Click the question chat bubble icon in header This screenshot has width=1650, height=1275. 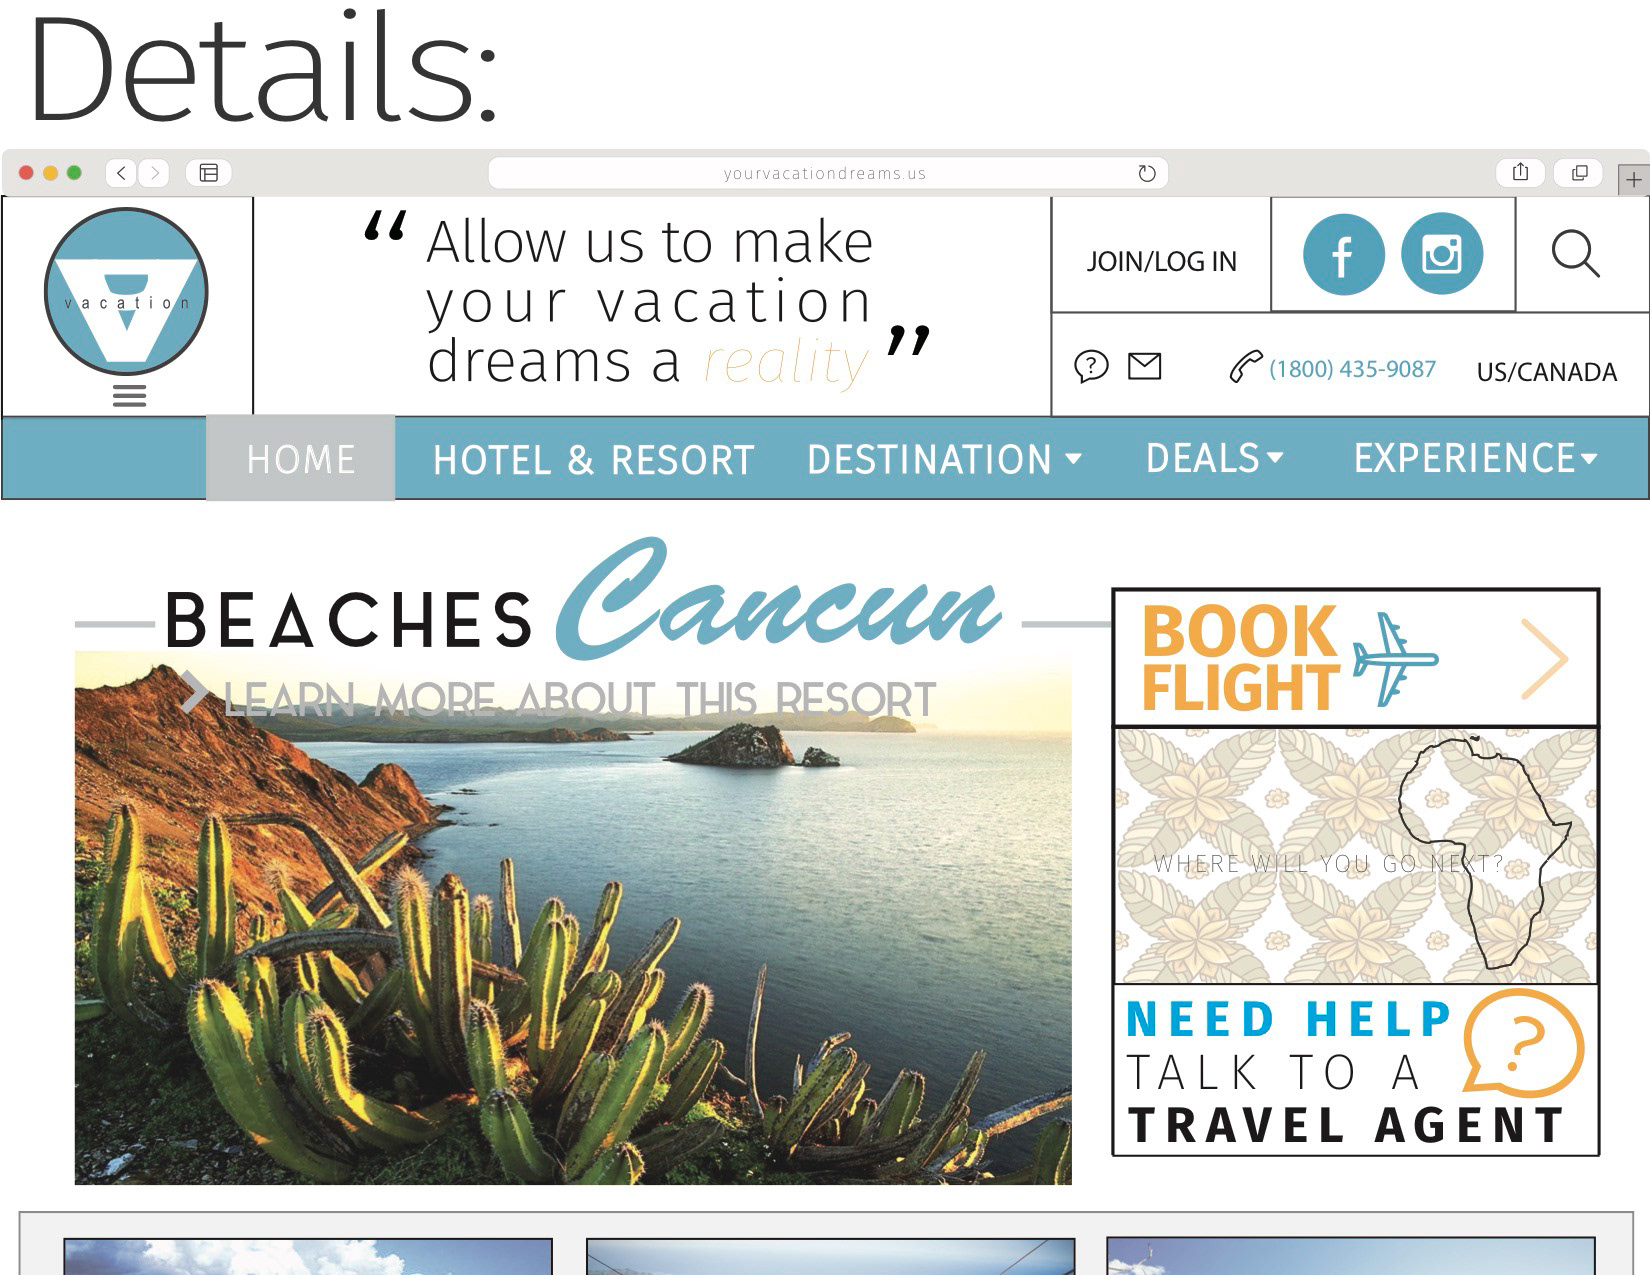click(x=1091, y=367)
